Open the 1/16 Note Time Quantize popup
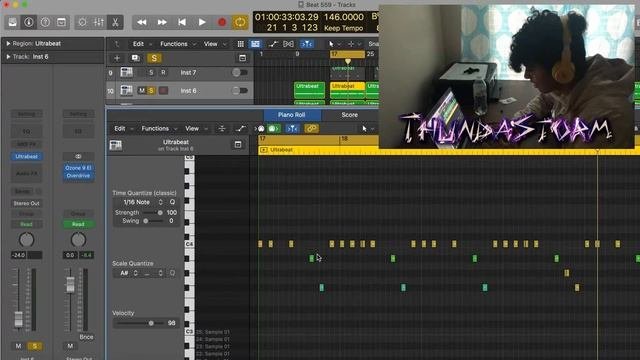 coord(139,202)
